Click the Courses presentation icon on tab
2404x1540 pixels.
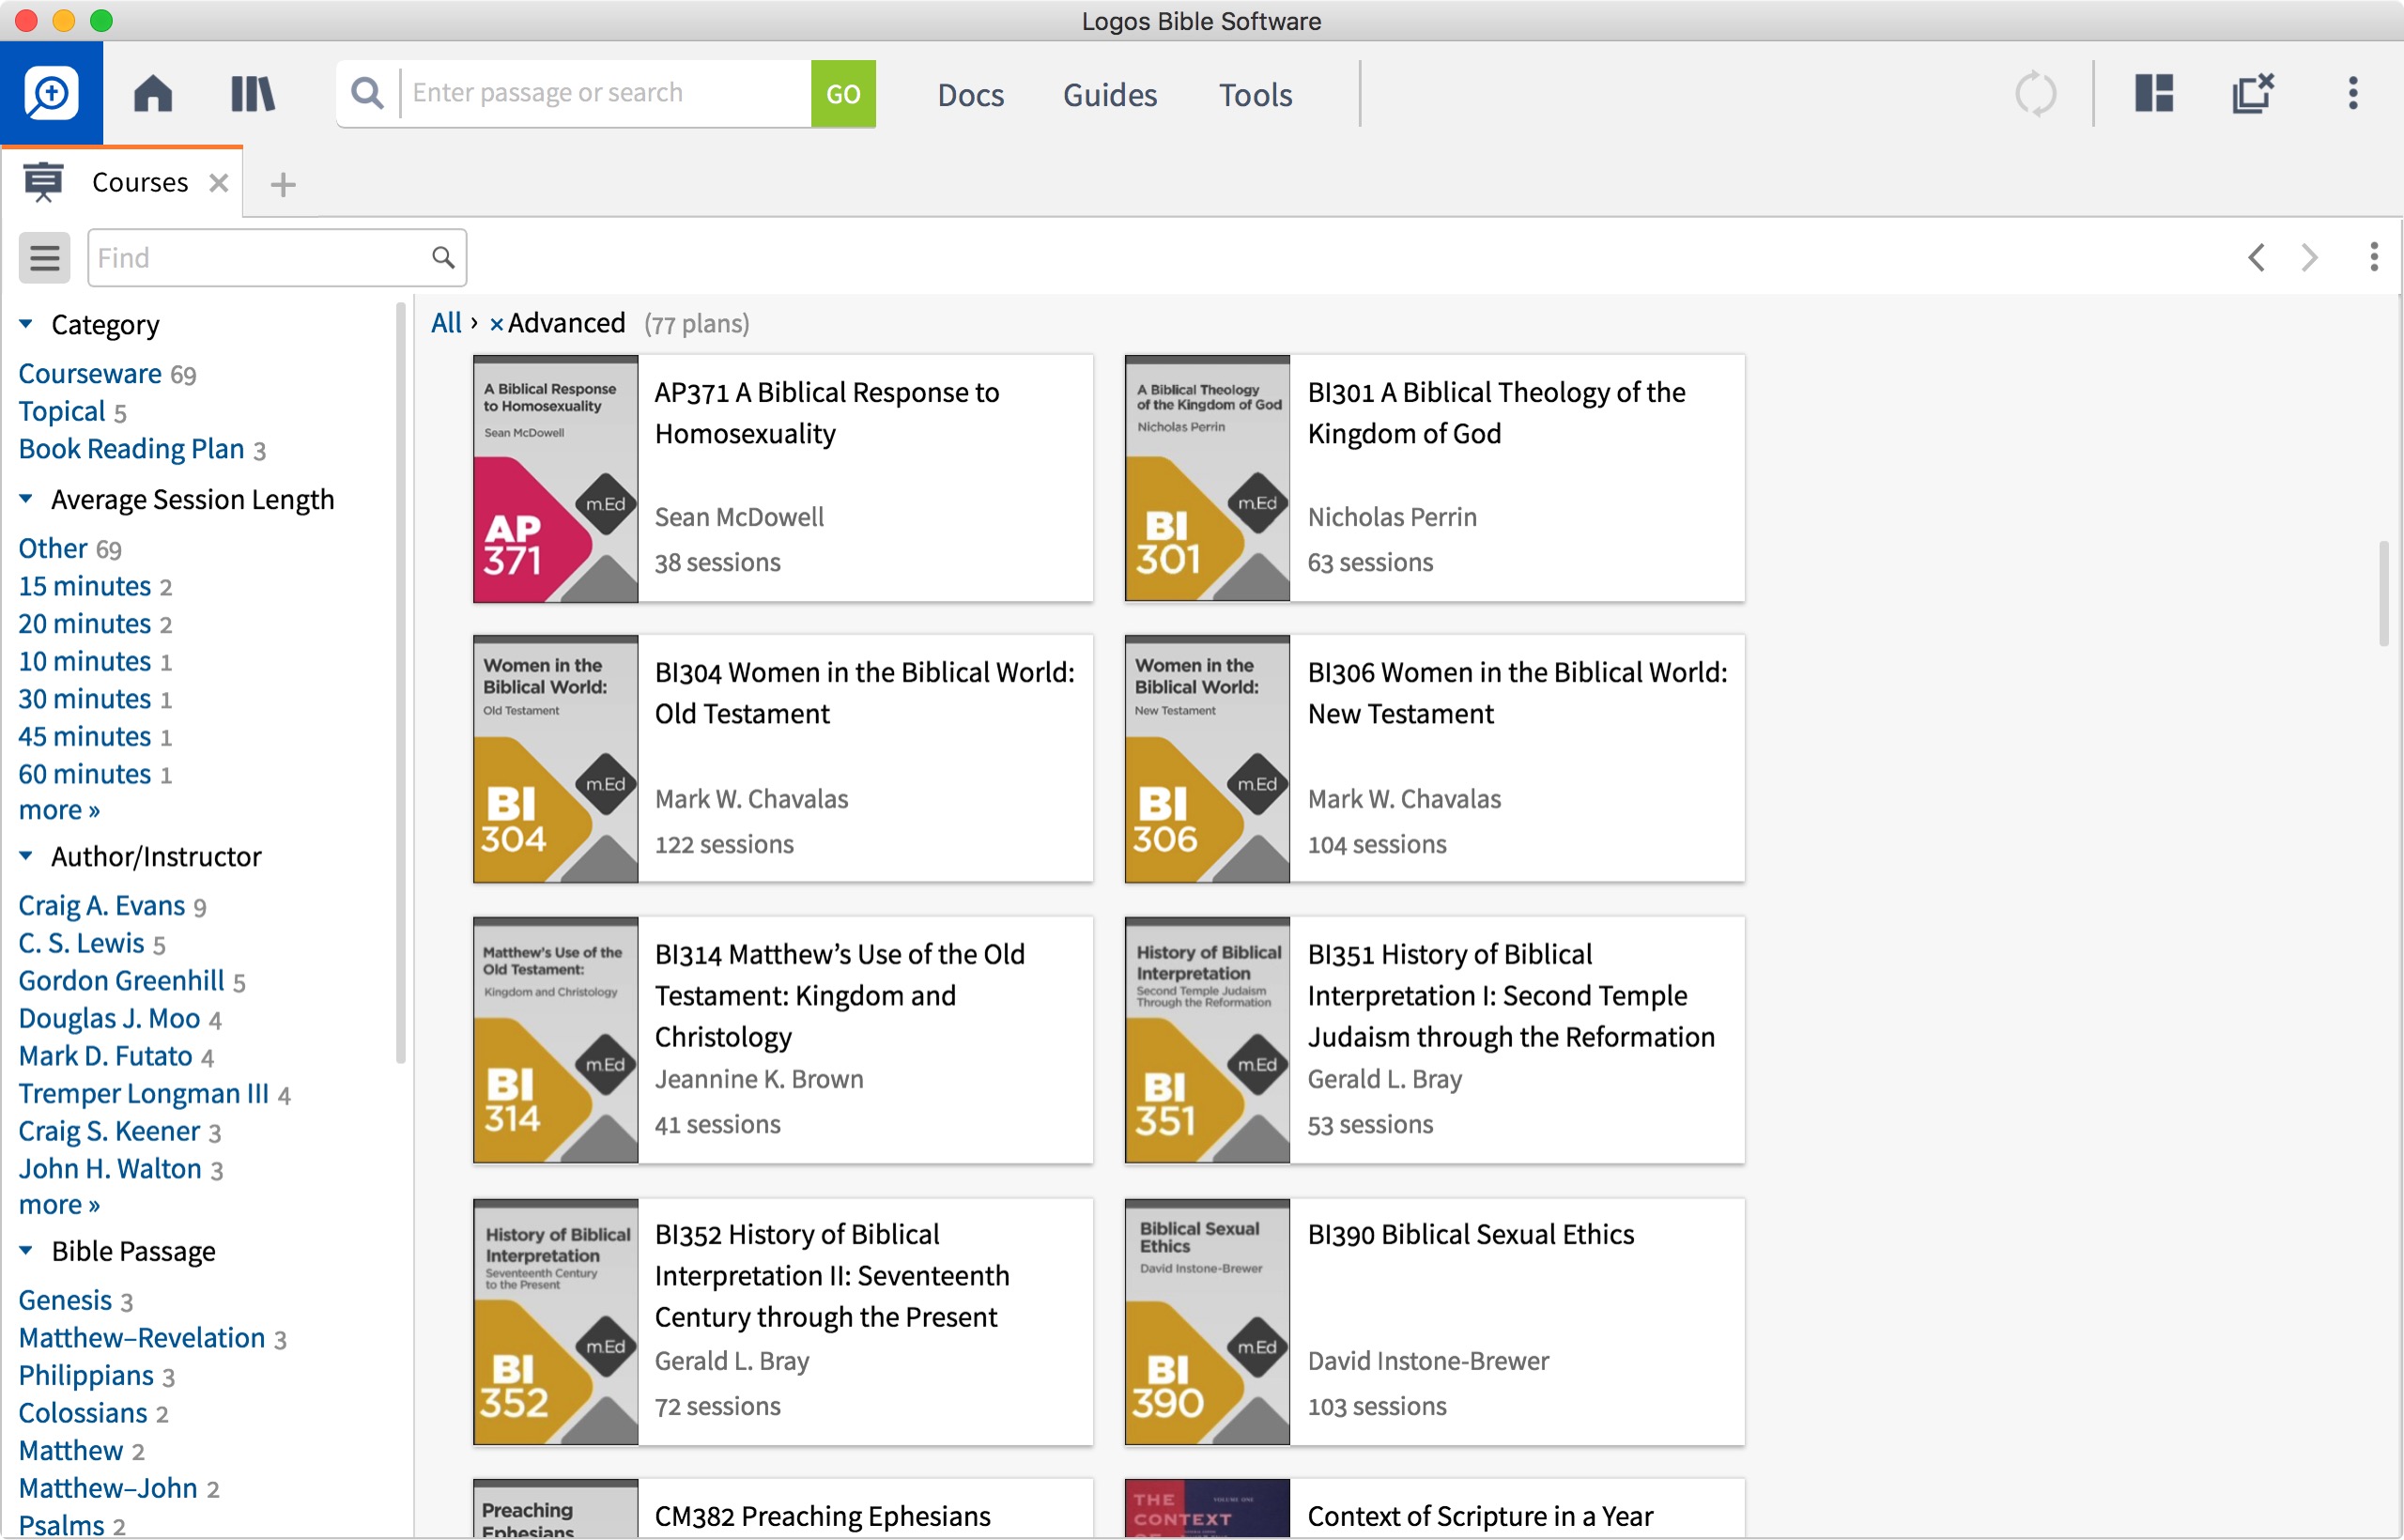click(x=43, y=182)
